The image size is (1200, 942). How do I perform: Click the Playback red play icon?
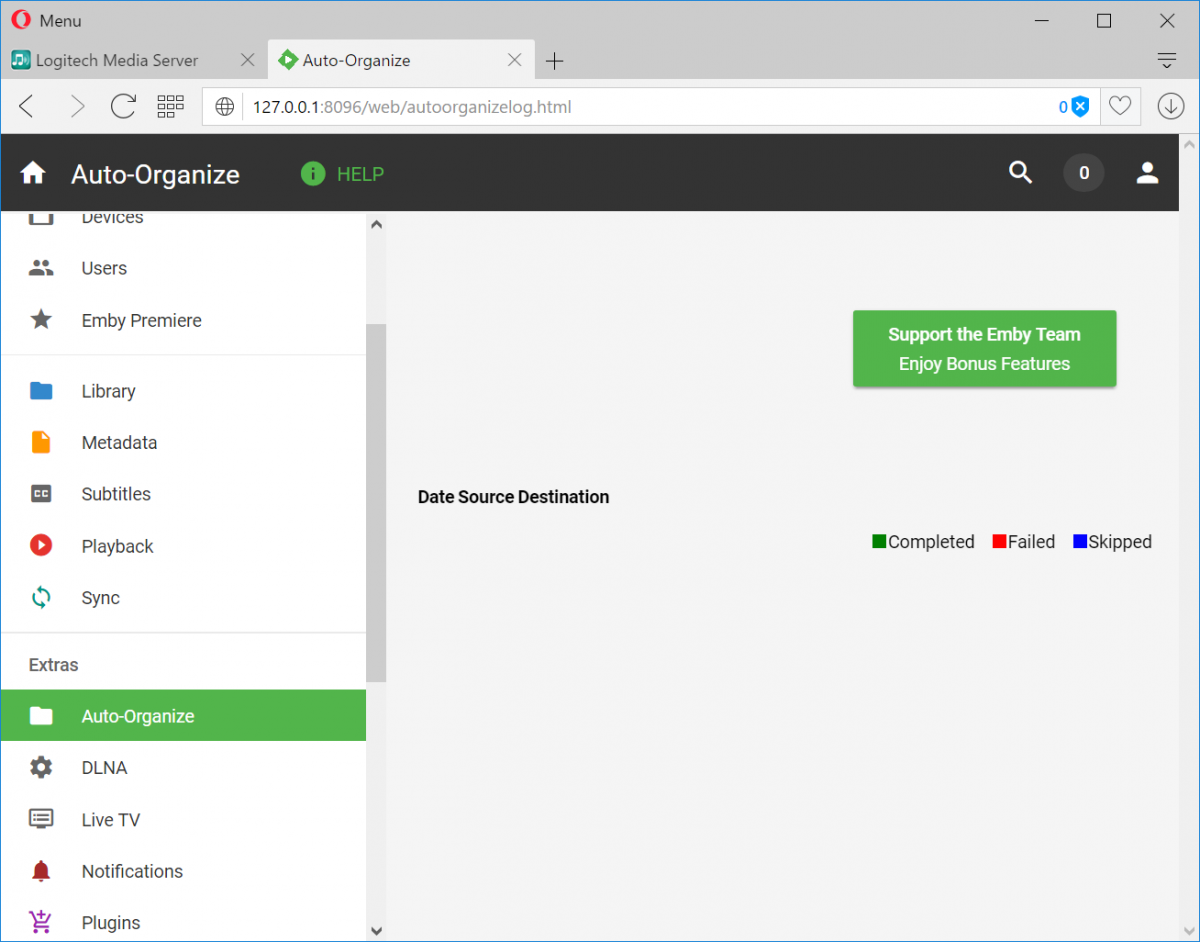coord(41,546)
